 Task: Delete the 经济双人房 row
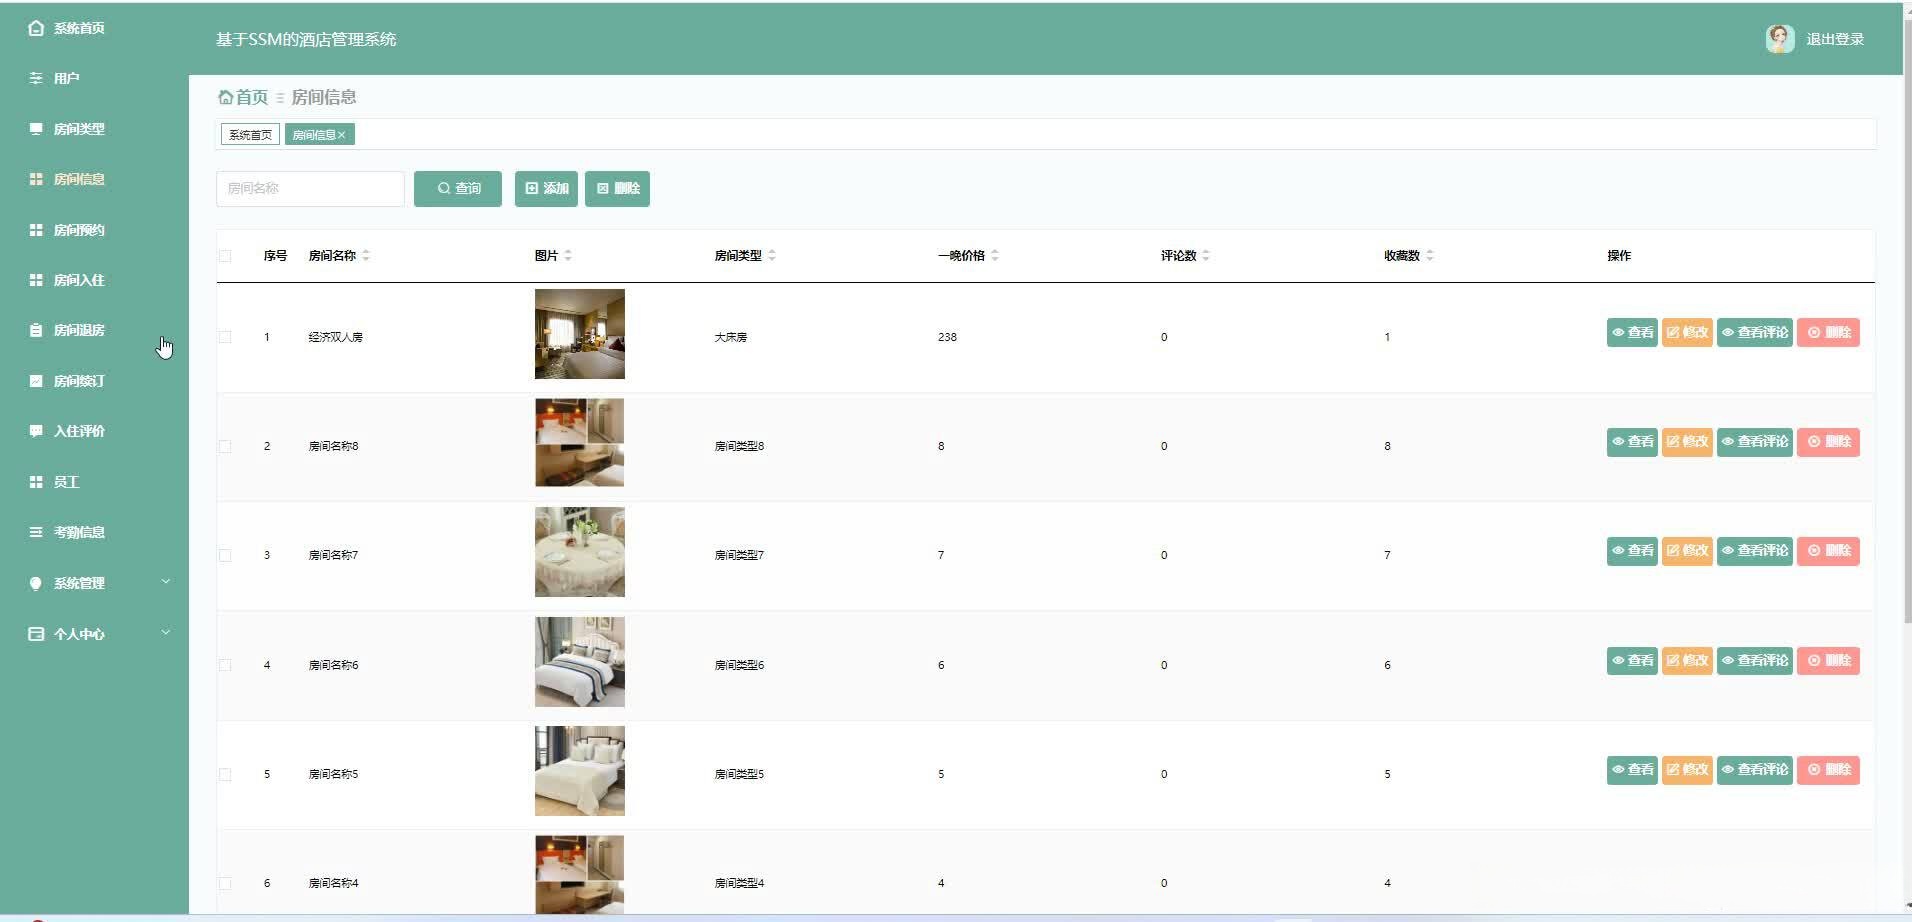1828,332
